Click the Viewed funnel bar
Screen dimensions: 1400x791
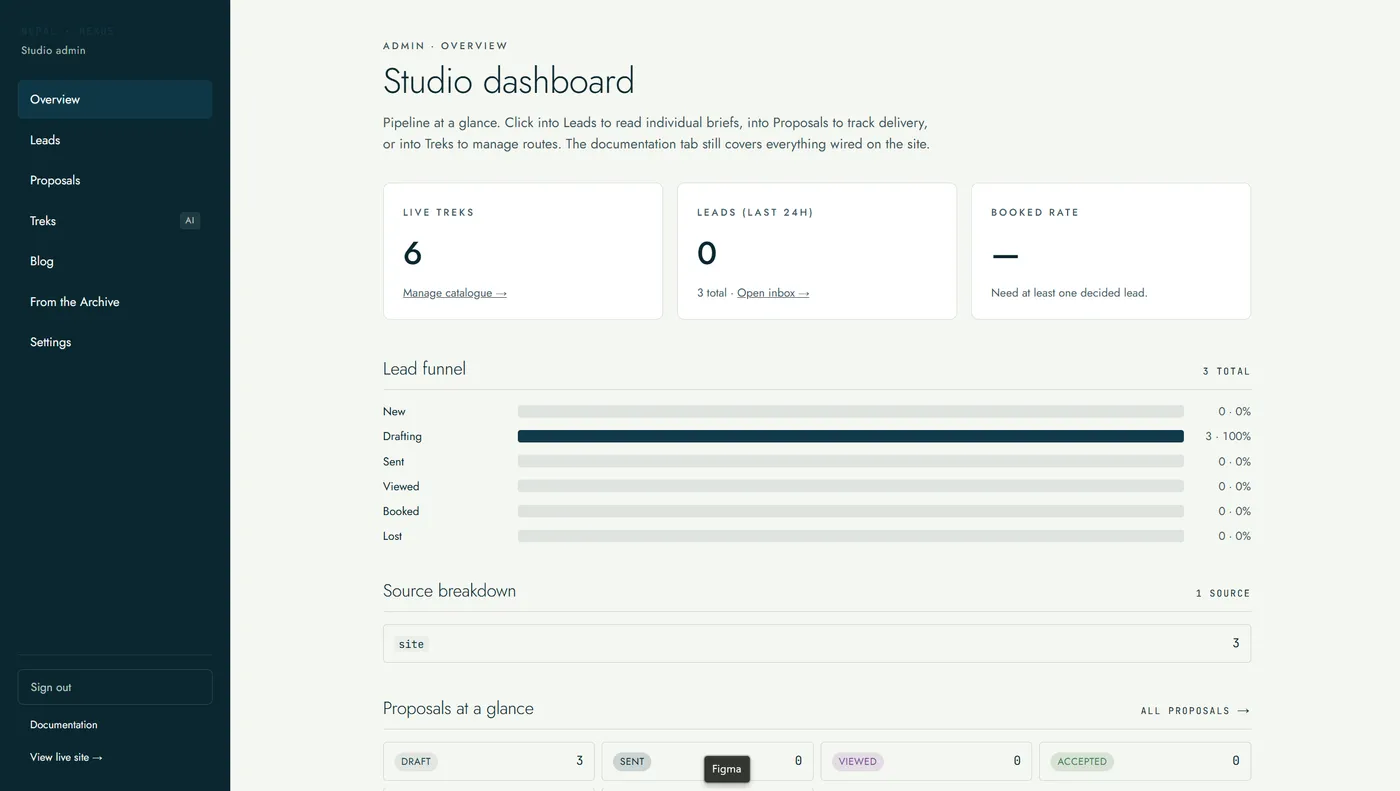pos(851,486)
